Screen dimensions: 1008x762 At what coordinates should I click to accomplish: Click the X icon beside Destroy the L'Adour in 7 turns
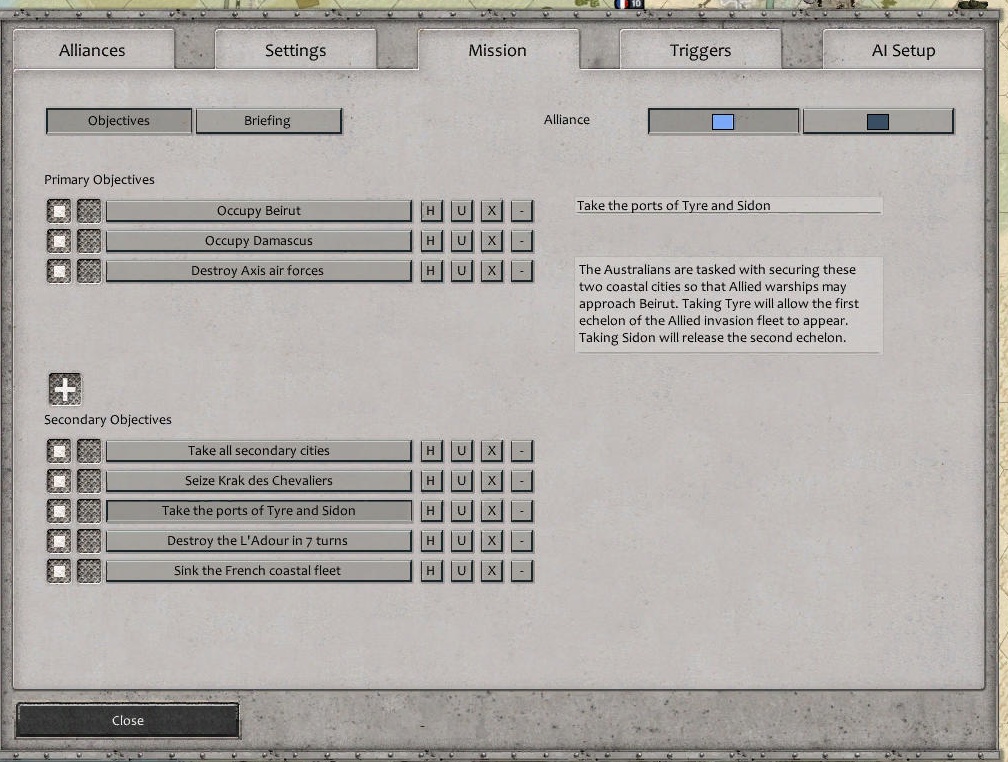coord(491,540)
